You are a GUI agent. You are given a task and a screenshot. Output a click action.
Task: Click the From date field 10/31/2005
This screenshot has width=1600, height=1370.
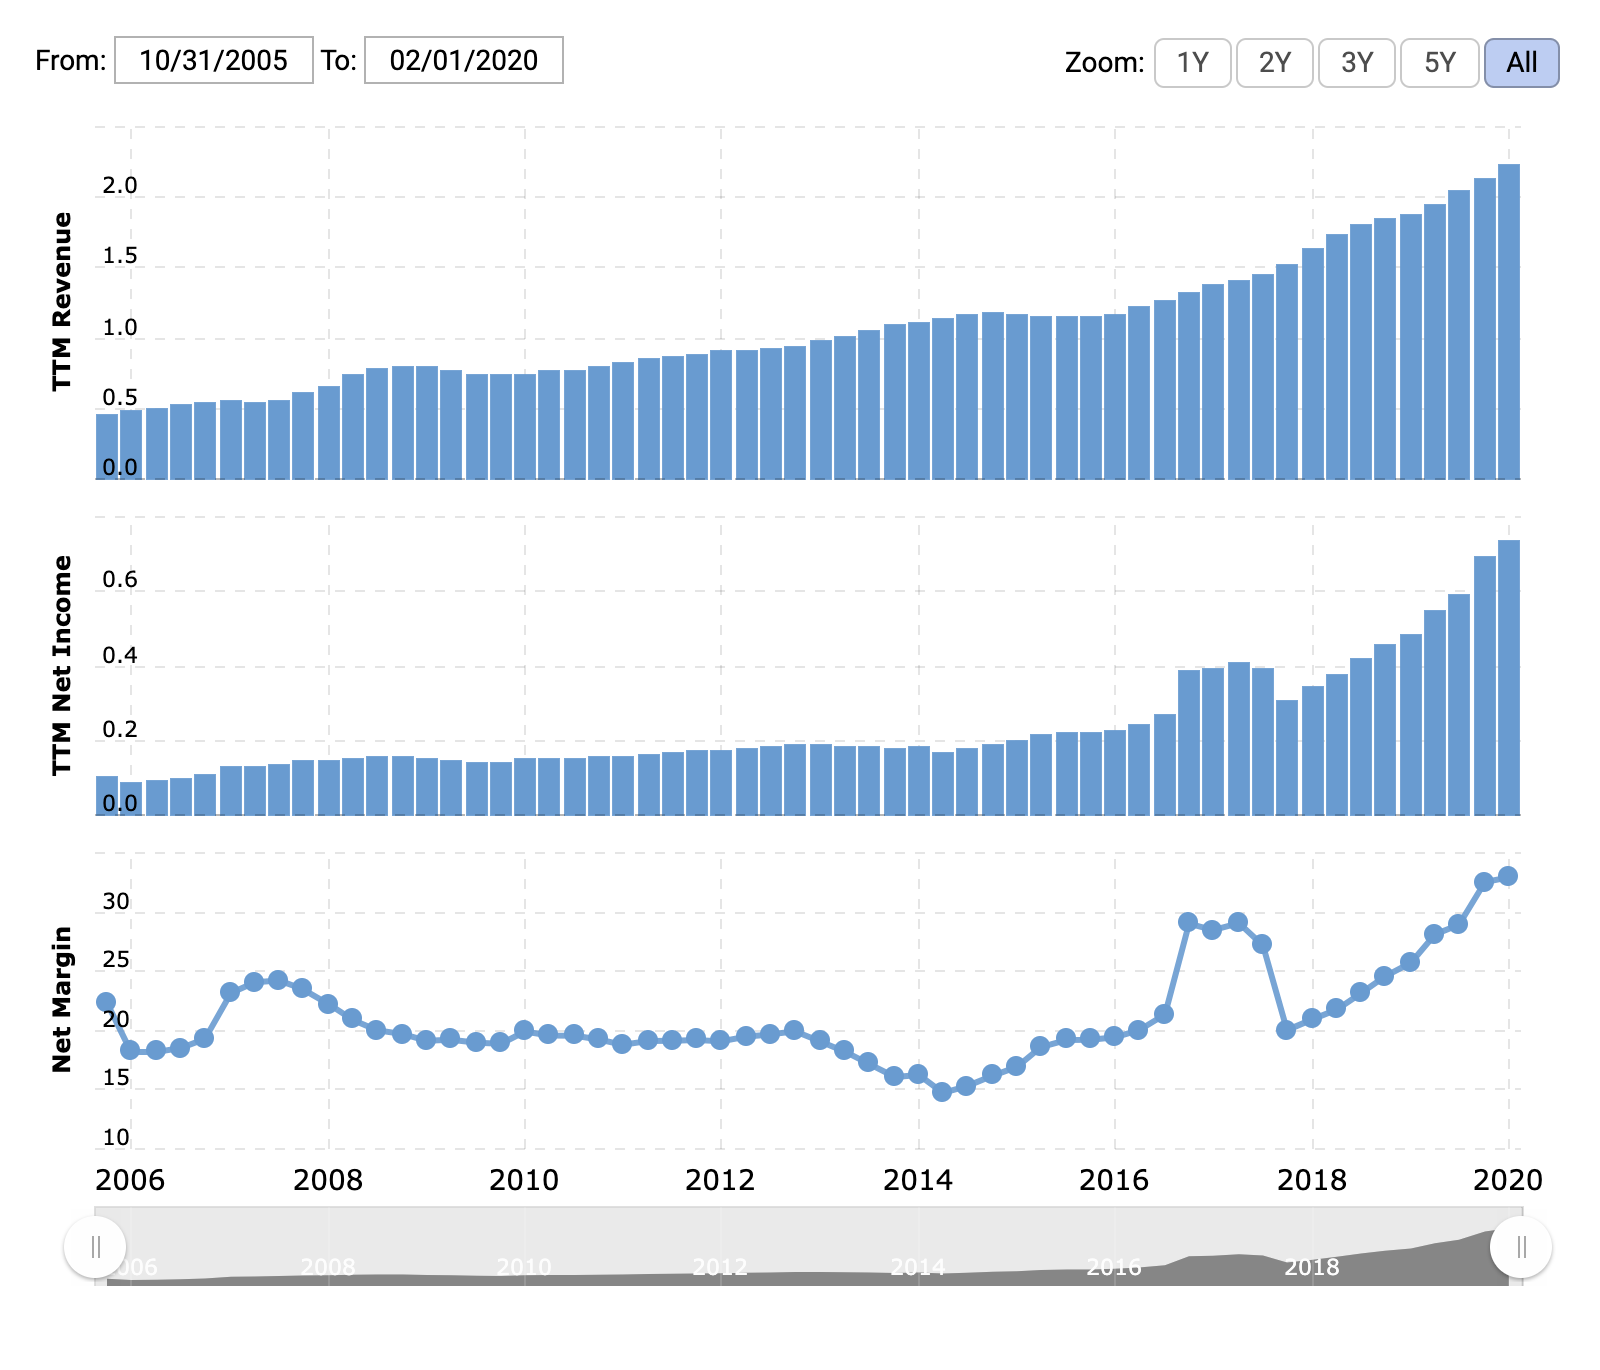[214, 60]
